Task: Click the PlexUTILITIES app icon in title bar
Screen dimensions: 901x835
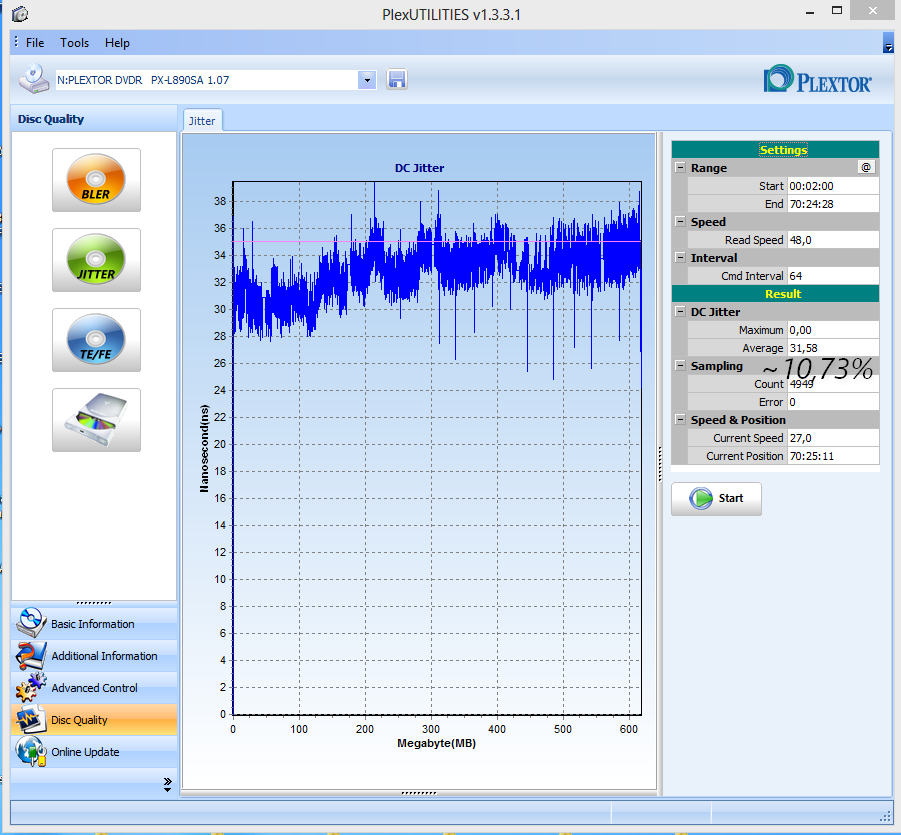Action: click(20, 14)
